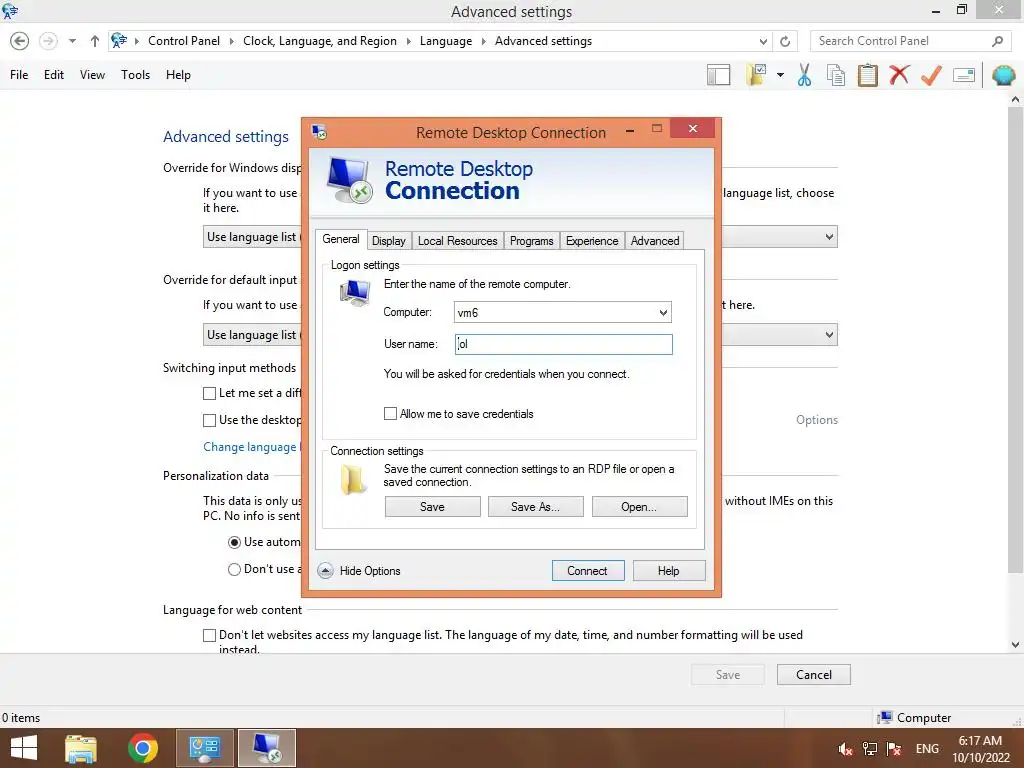Switch to the Local Resources tab
Viewport: 1024px width, 768px height.
tap(457, 241)
